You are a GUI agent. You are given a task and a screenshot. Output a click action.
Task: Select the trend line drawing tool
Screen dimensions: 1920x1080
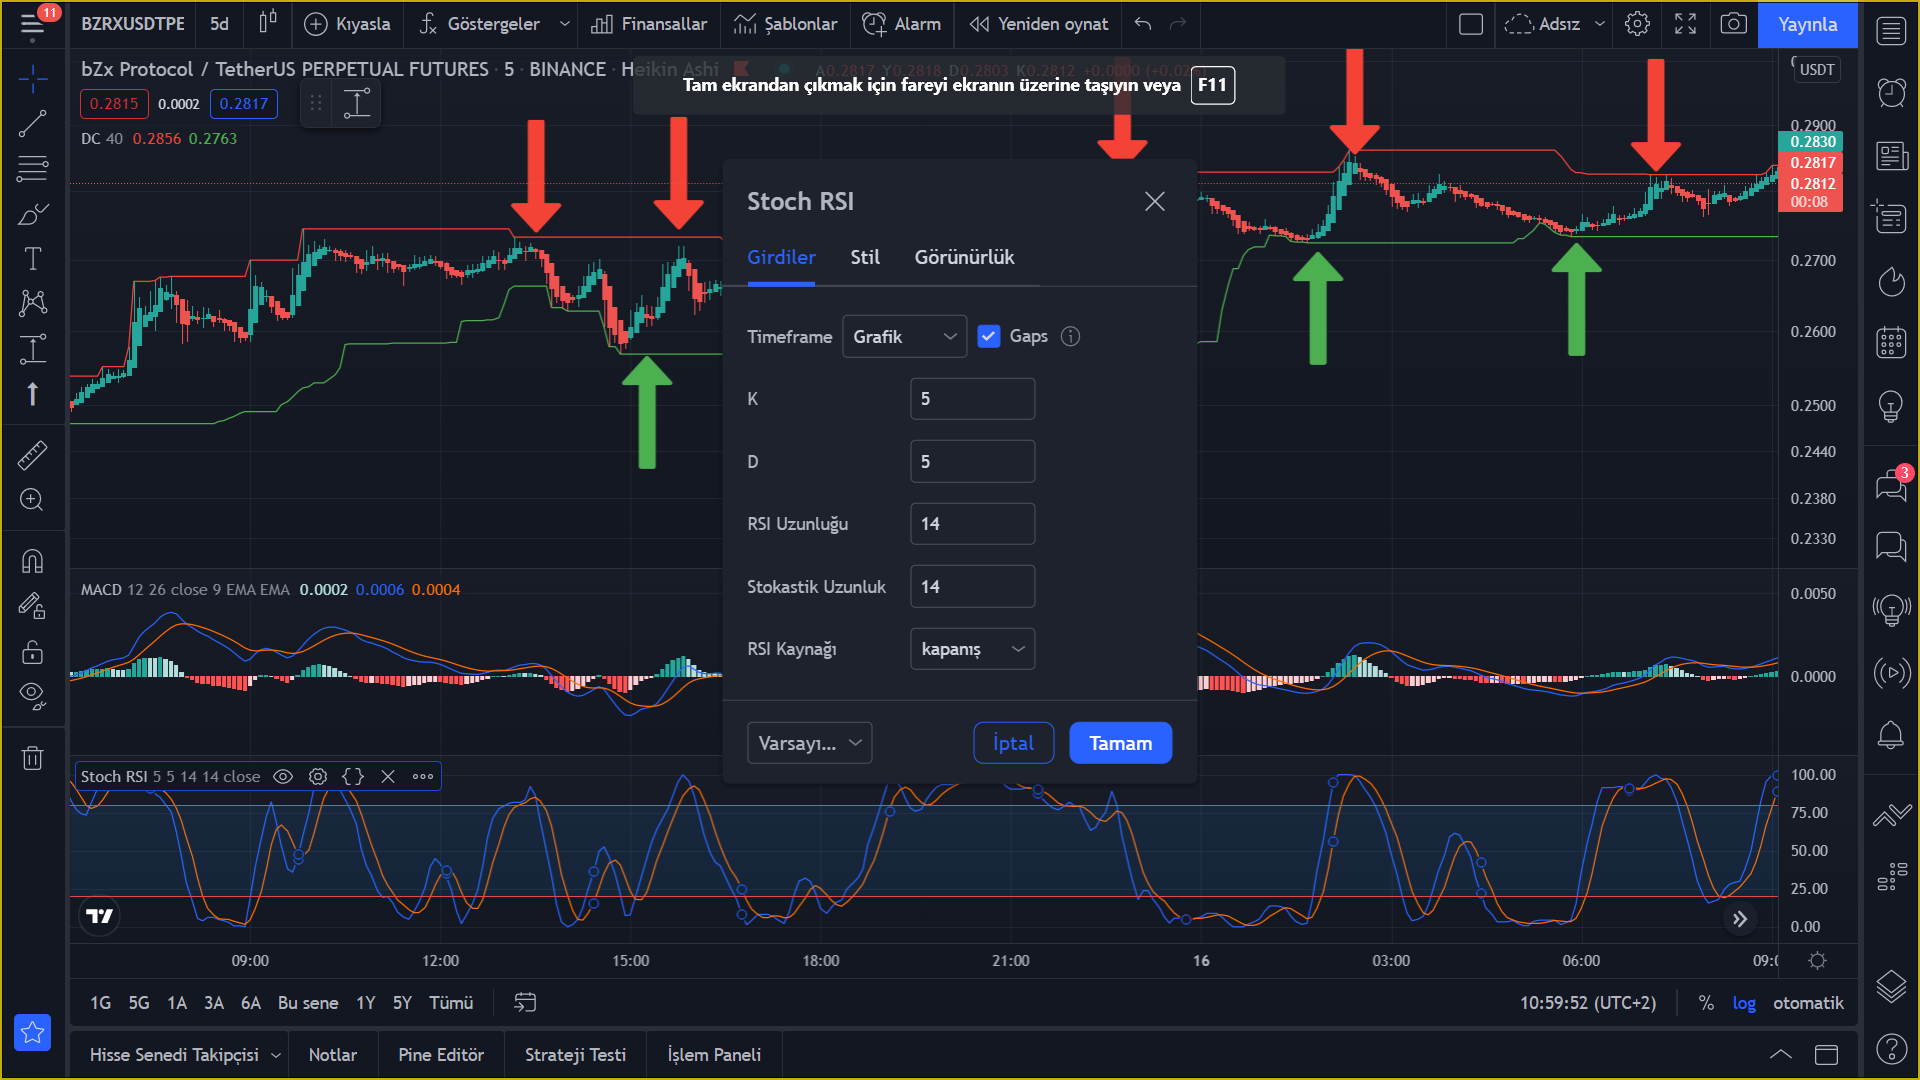[x=32, y=124]
